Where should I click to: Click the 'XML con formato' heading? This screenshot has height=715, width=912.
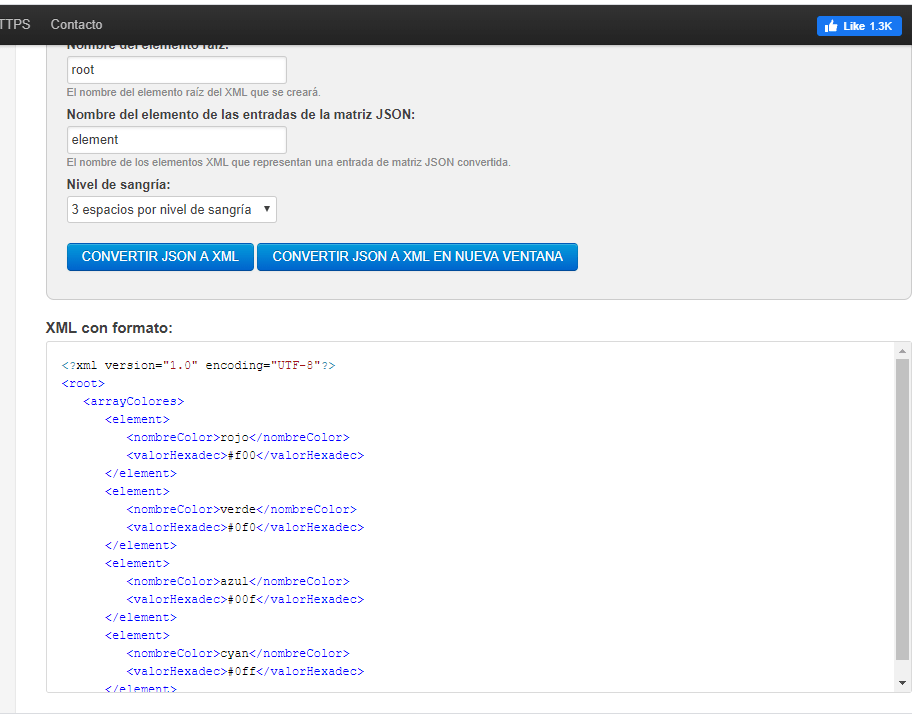(x=109, y=327)
